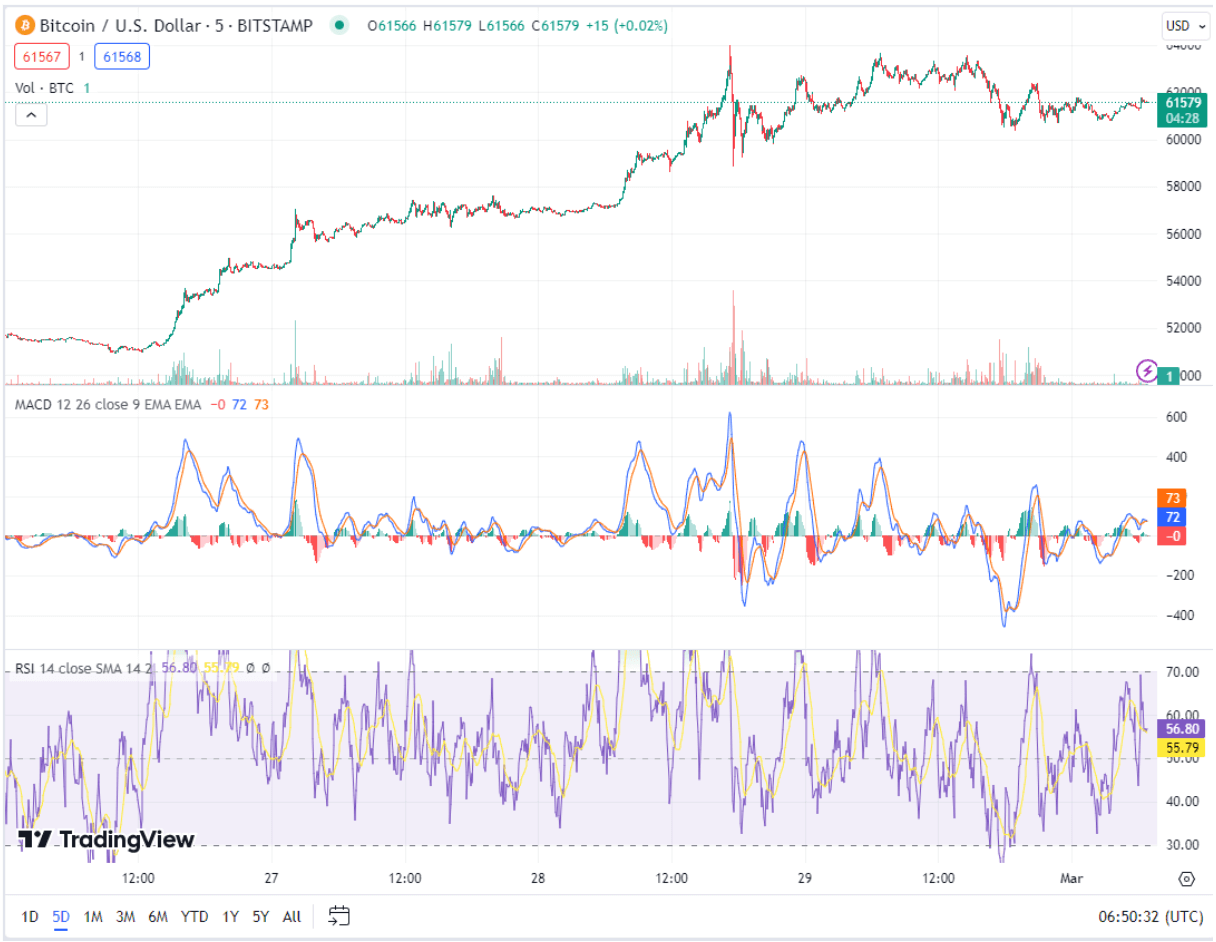
Task: Click the 61579 last price label
Action: coord(1185,103)
